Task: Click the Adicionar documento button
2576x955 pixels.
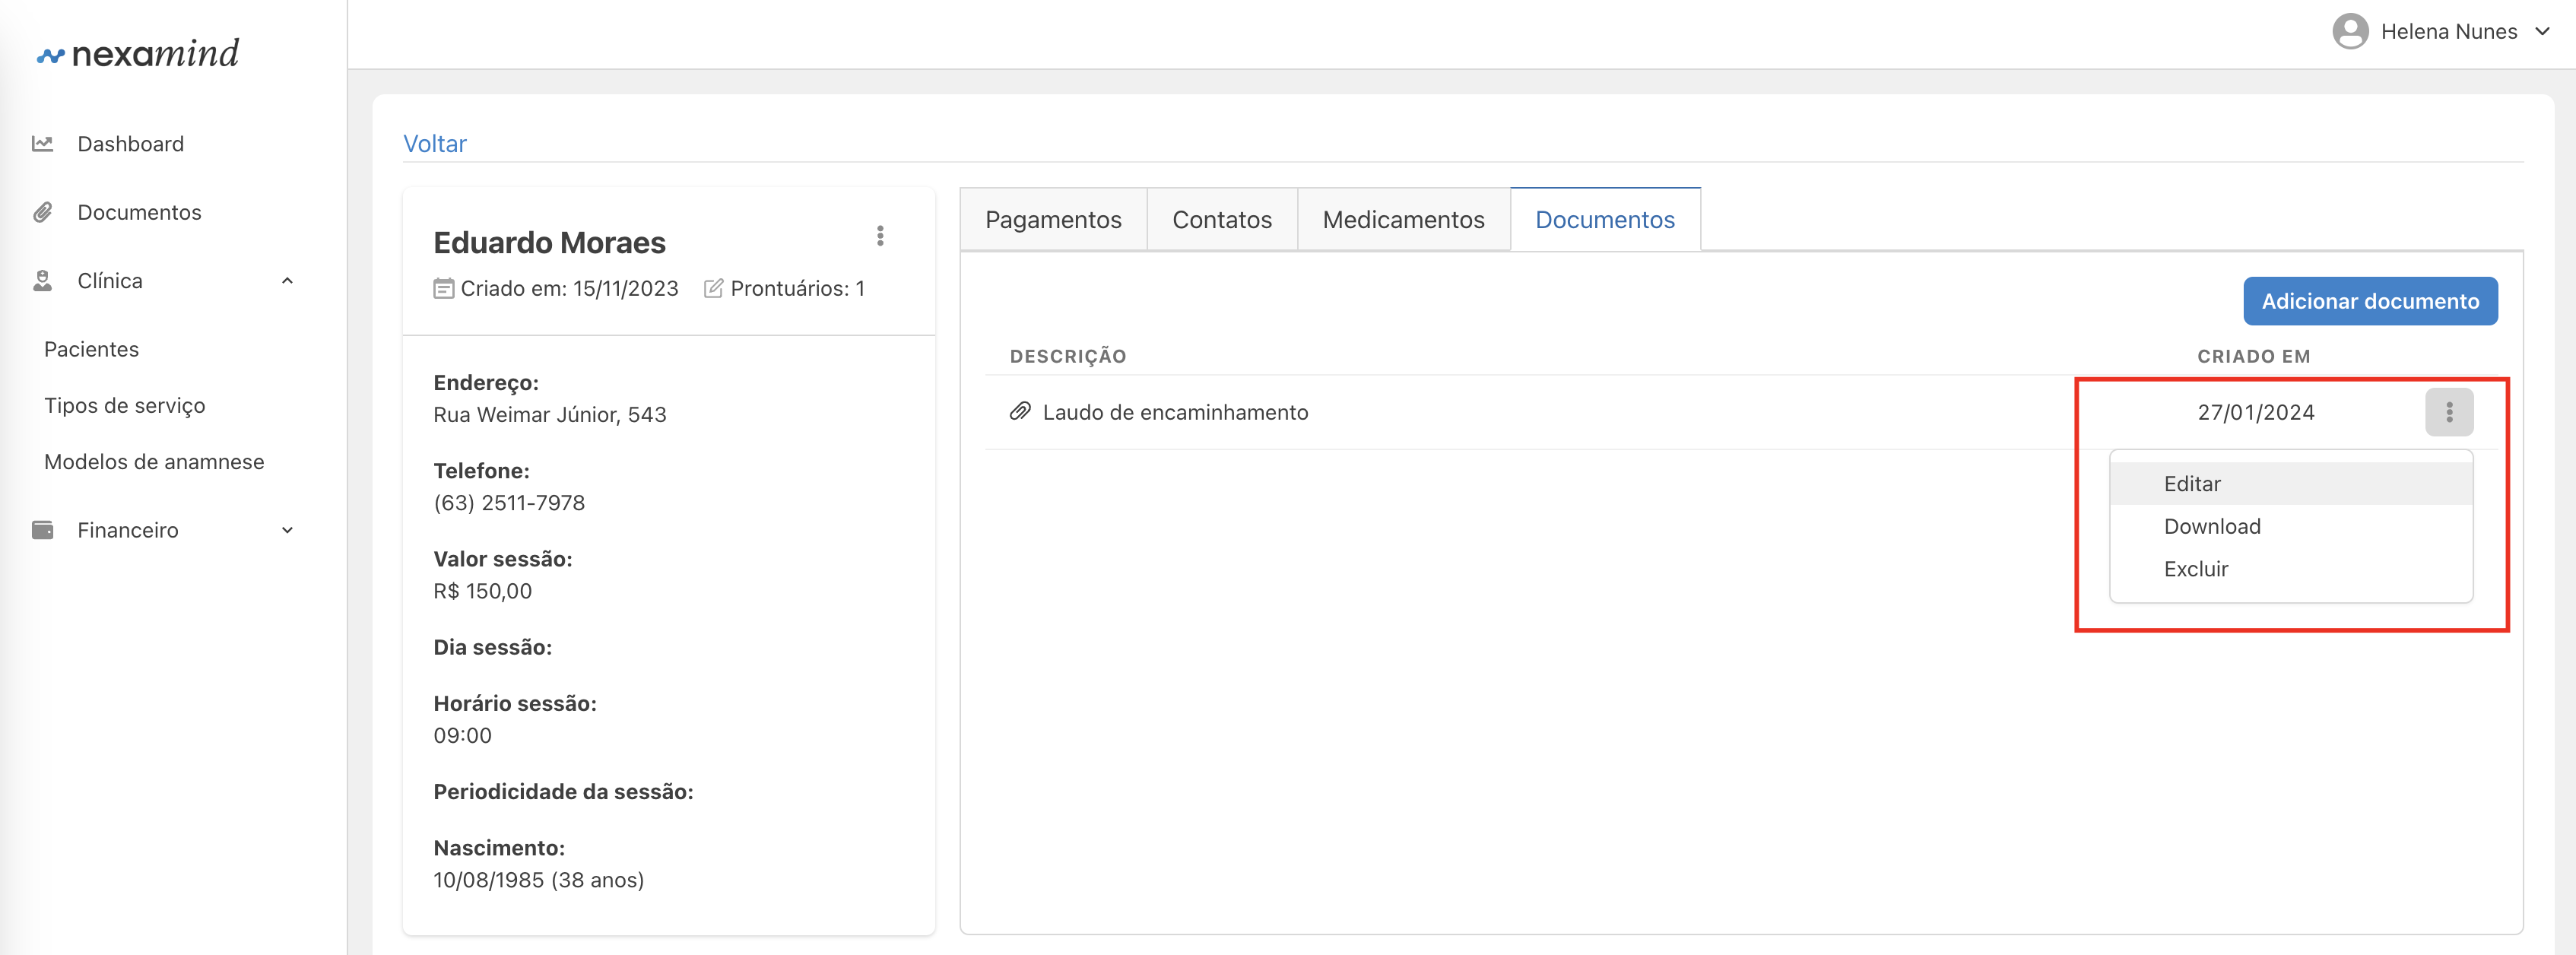Action: pos(2370,301)
